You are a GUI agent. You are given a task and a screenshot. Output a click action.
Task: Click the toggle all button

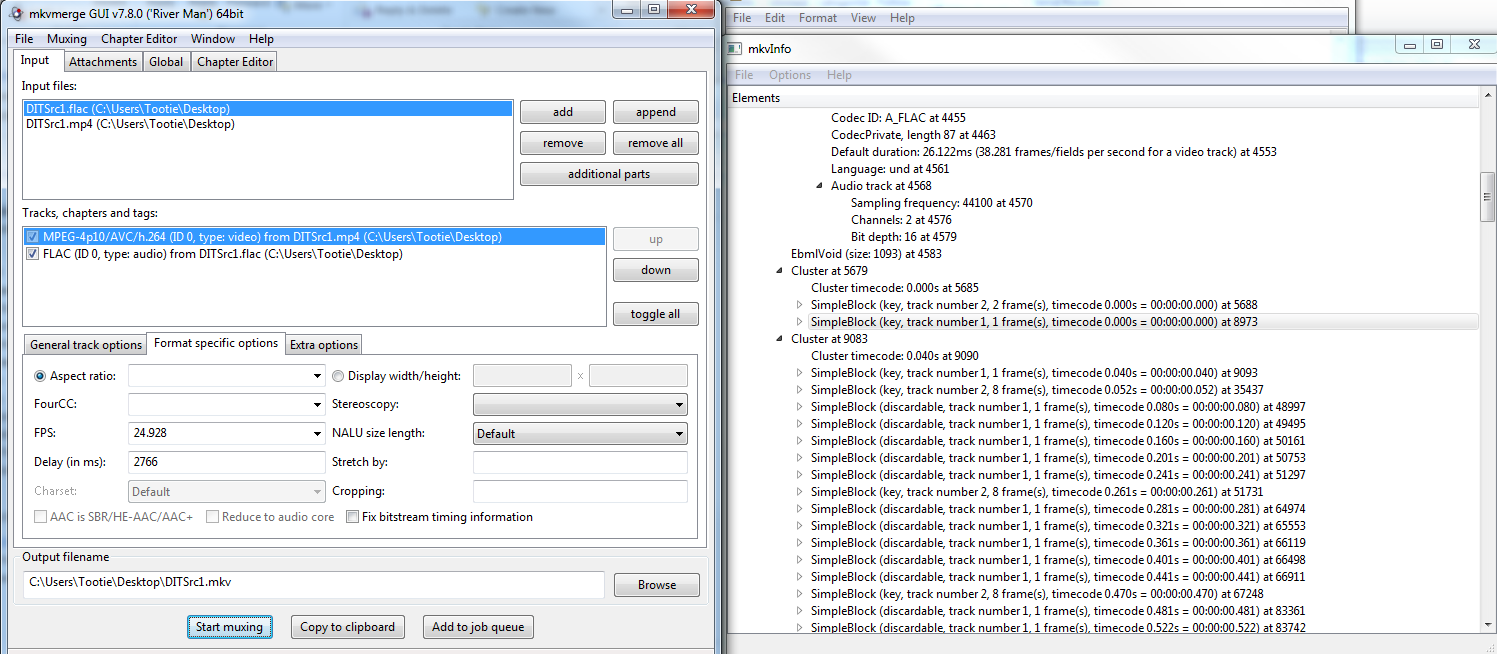click(656, 314)
